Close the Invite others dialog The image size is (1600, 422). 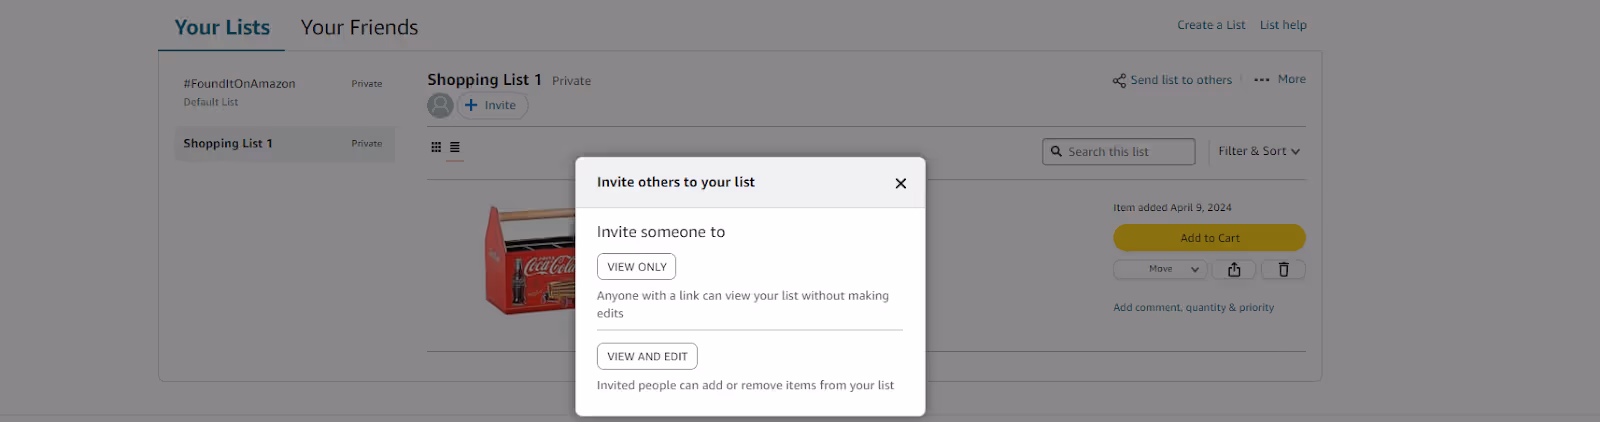pos(901,183)
